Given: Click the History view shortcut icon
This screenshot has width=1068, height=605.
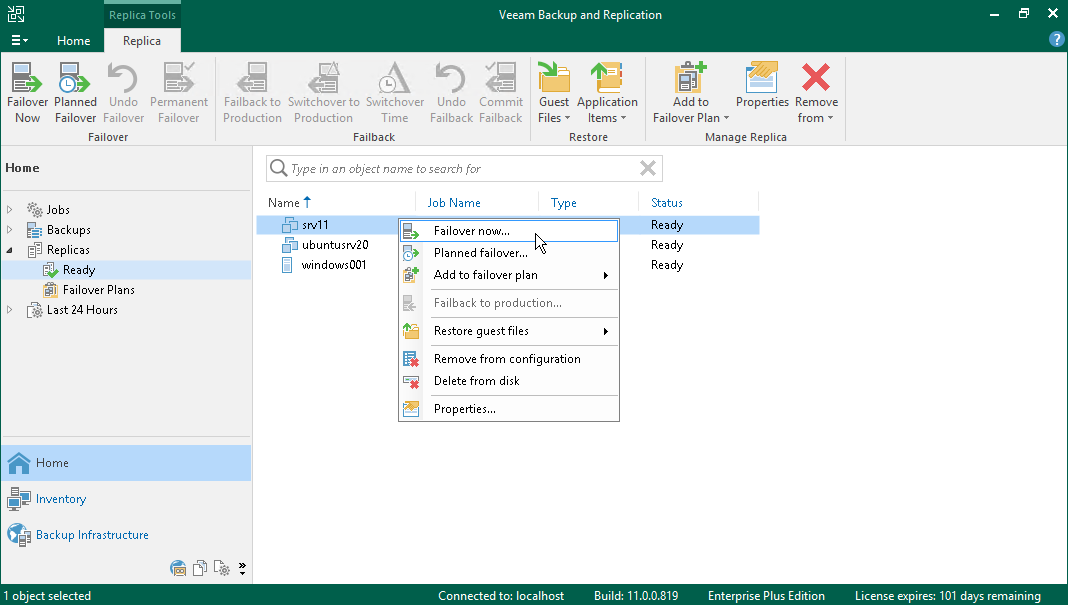Looking at the screenshot, I should [x=221, y=568].
